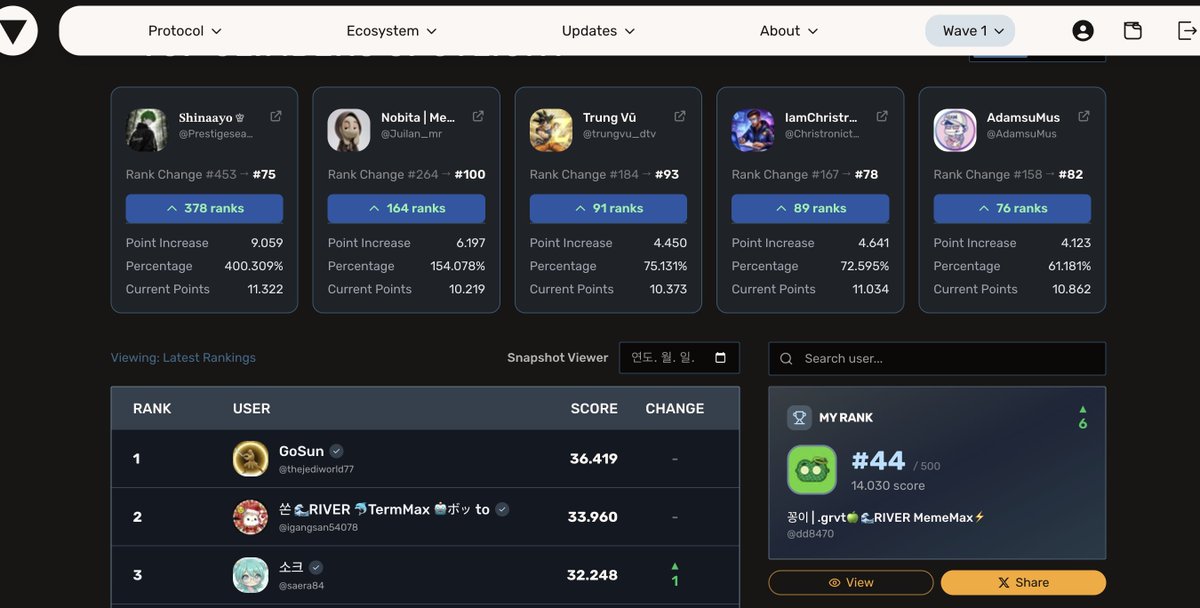Open IamChristr's external link icon
Viewport: 1200px width, 608px height.
[x=882, y=116]
